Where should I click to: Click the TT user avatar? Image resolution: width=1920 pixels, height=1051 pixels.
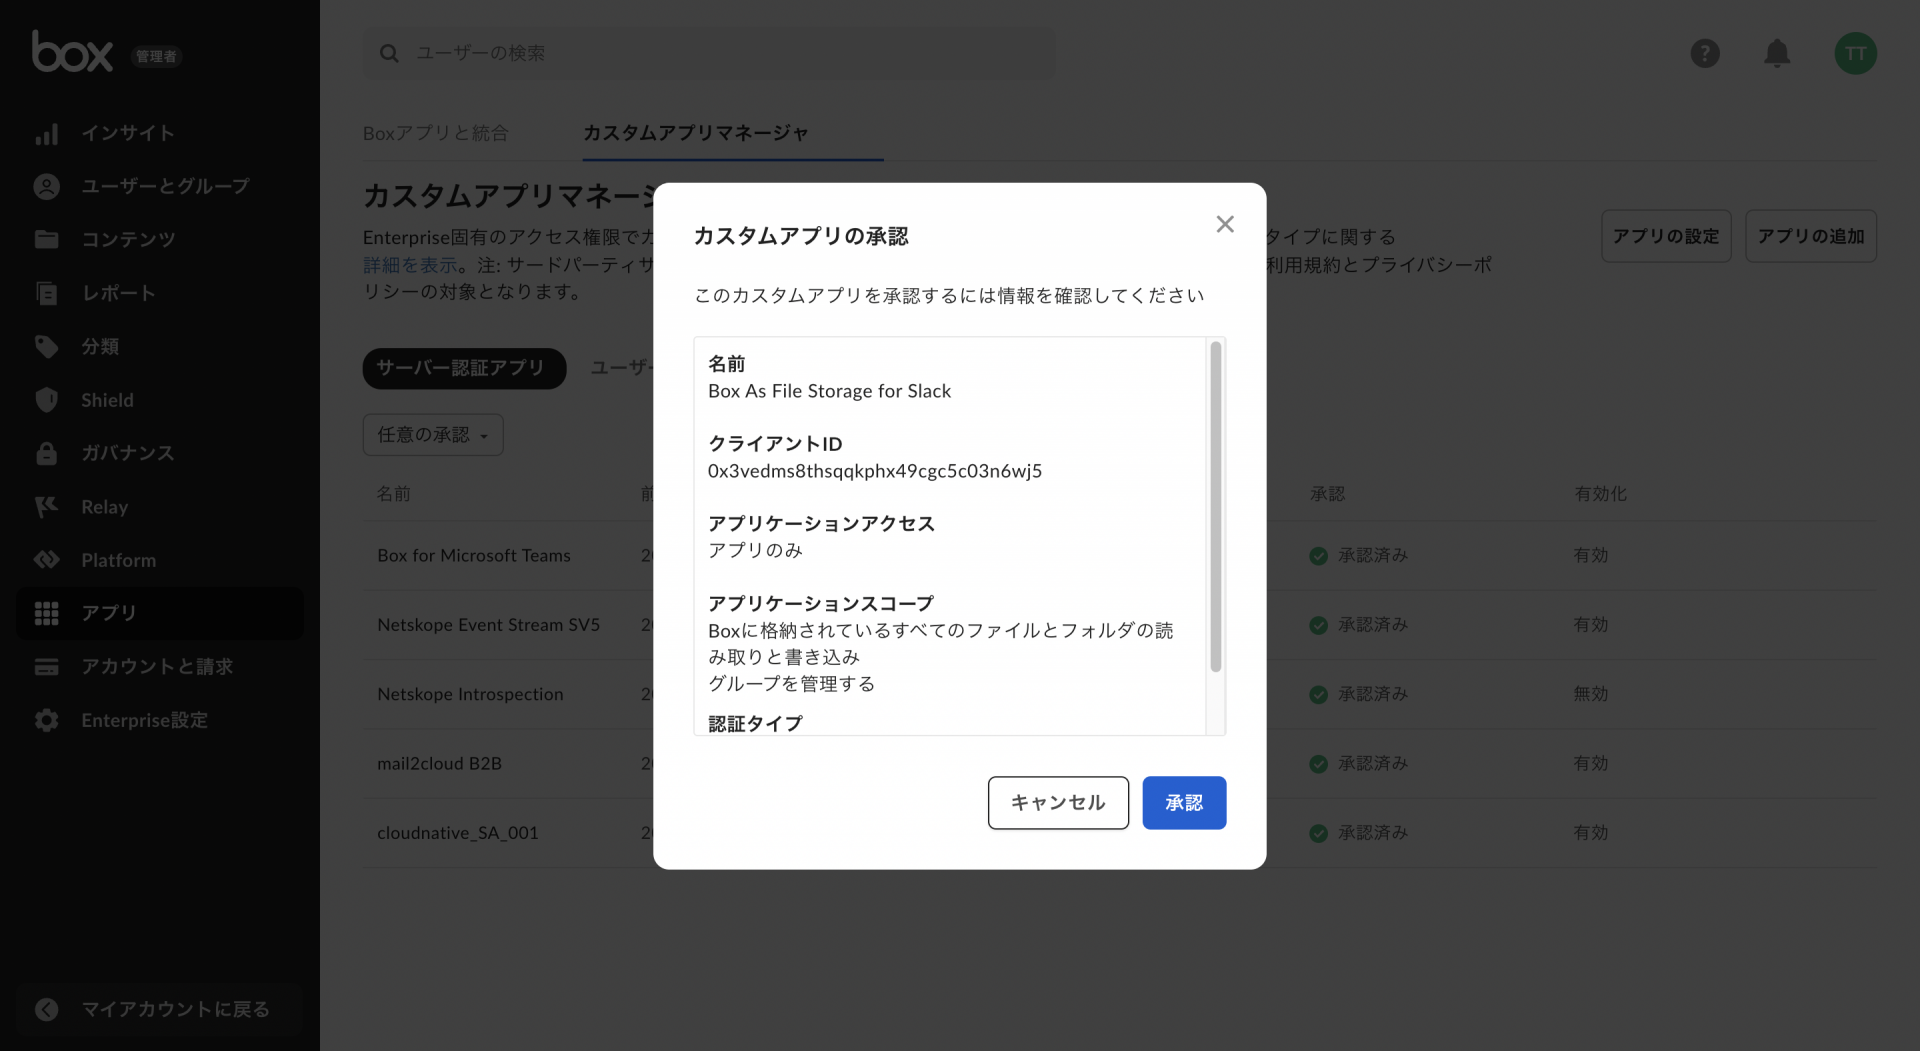1856,53
